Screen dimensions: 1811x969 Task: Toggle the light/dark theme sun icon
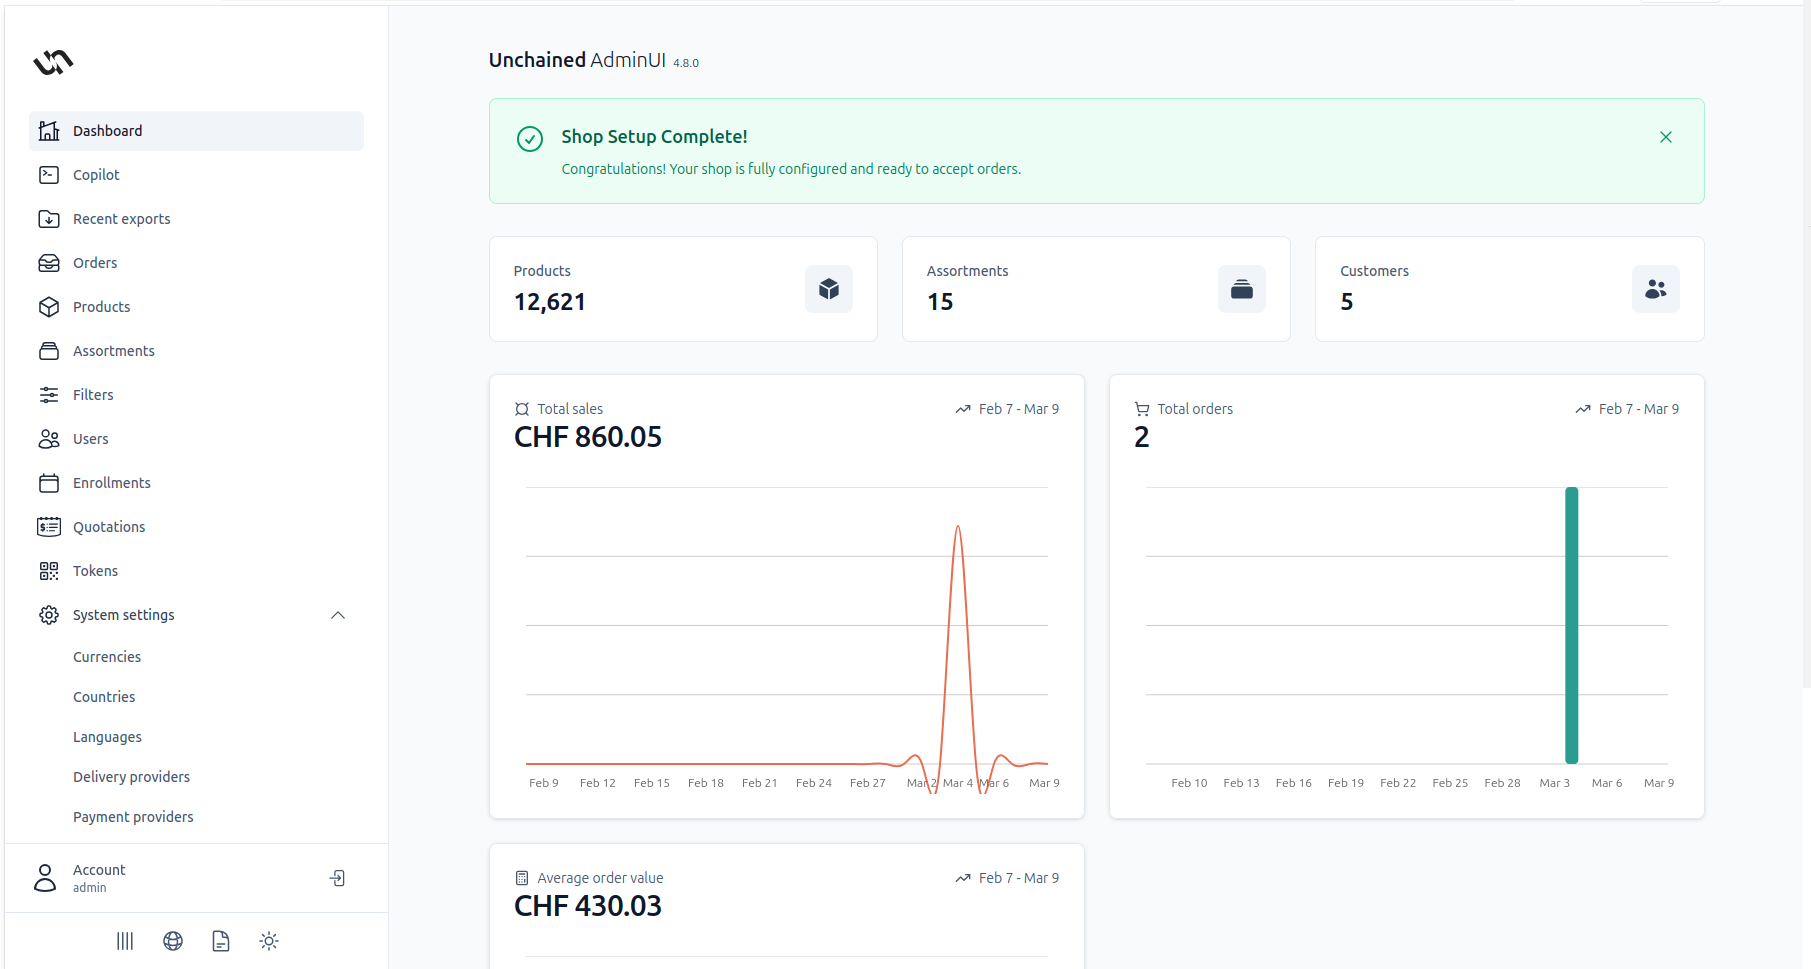tap(269, 941)
